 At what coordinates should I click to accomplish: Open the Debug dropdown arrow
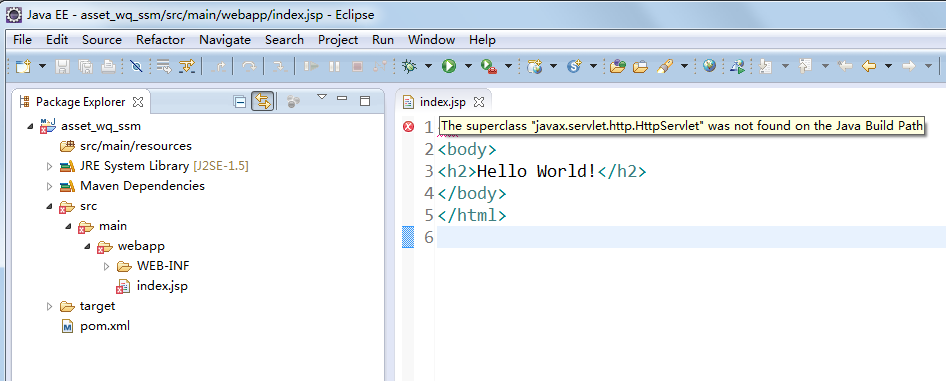tap(428, 66)
